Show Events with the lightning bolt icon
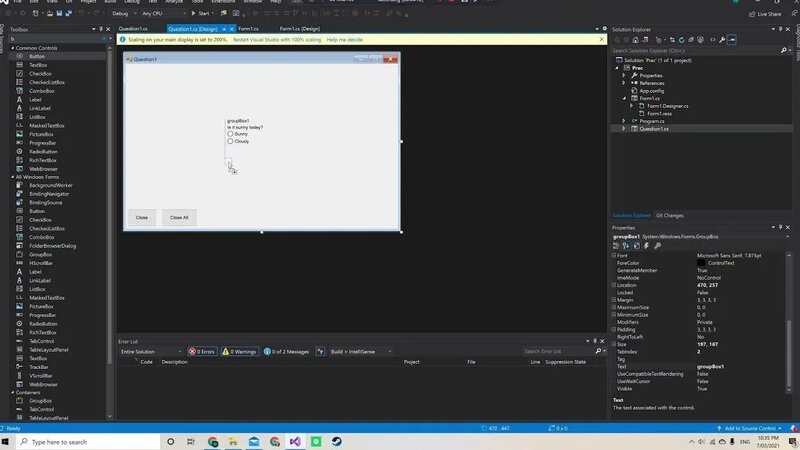Viewport: 800px width, 450px height. (646, 246)
